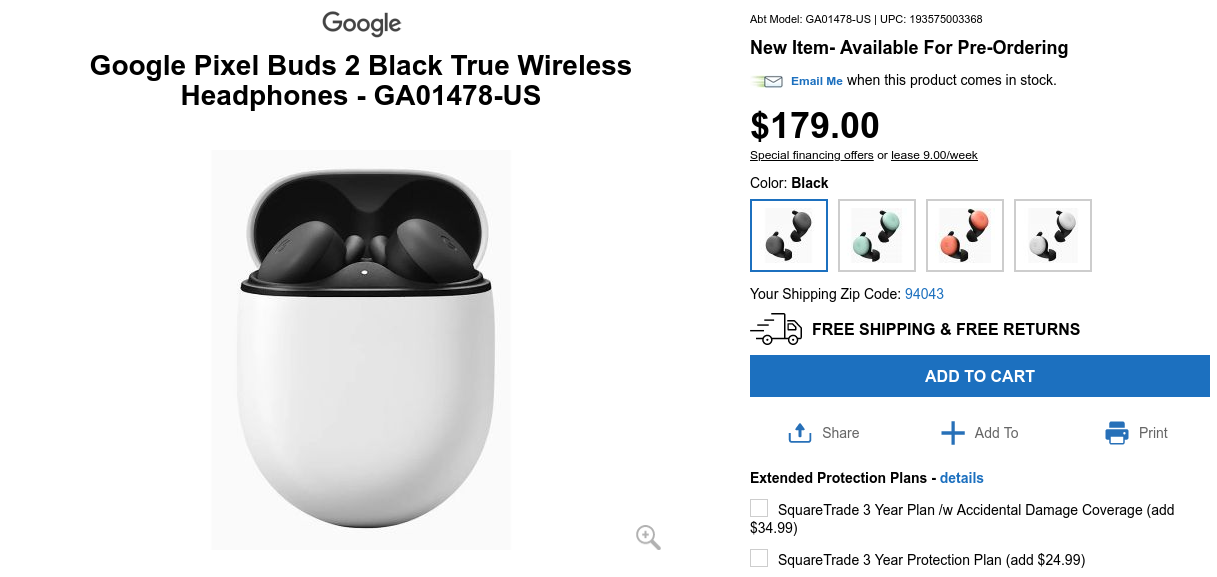Check SquareTrade 3 Year Protection Plan box
This screenshot has width=1217, height=577.
click(760, 559)
